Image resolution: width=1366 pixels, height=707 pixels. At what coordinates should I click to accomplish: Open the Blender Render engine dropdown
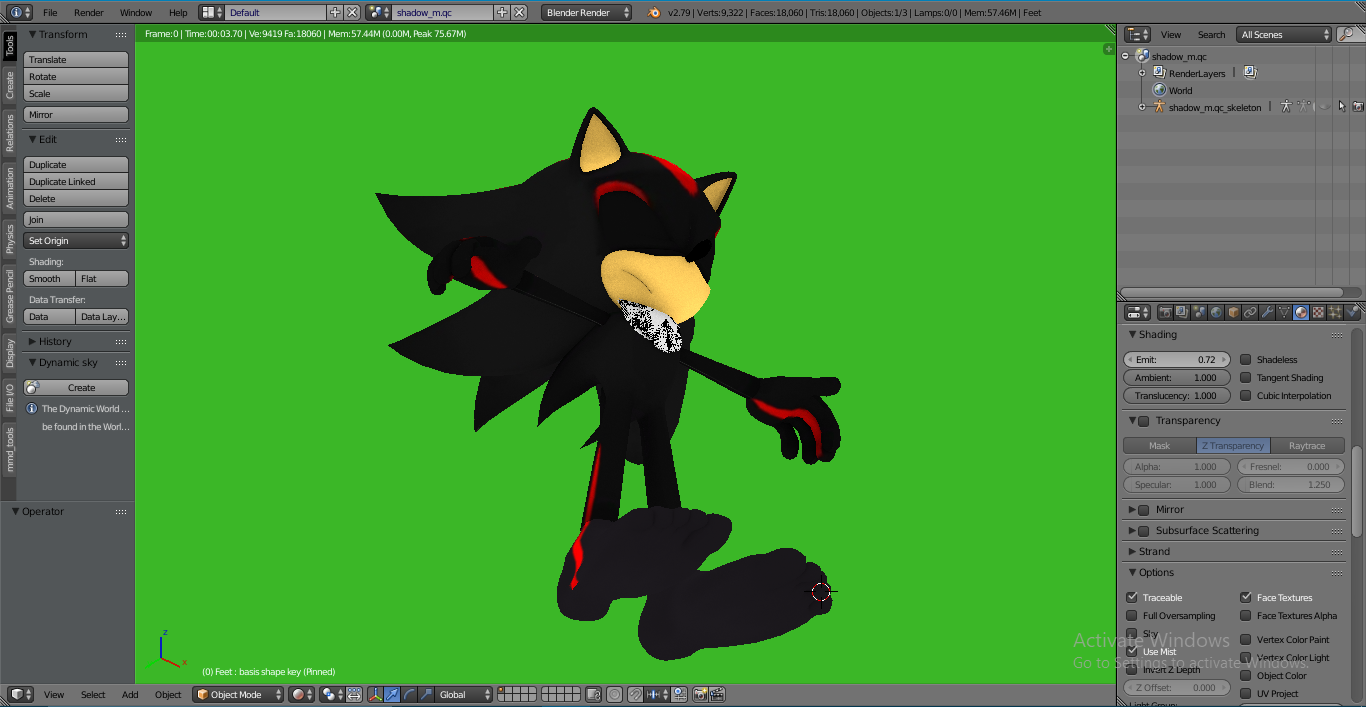coord(587,13)
